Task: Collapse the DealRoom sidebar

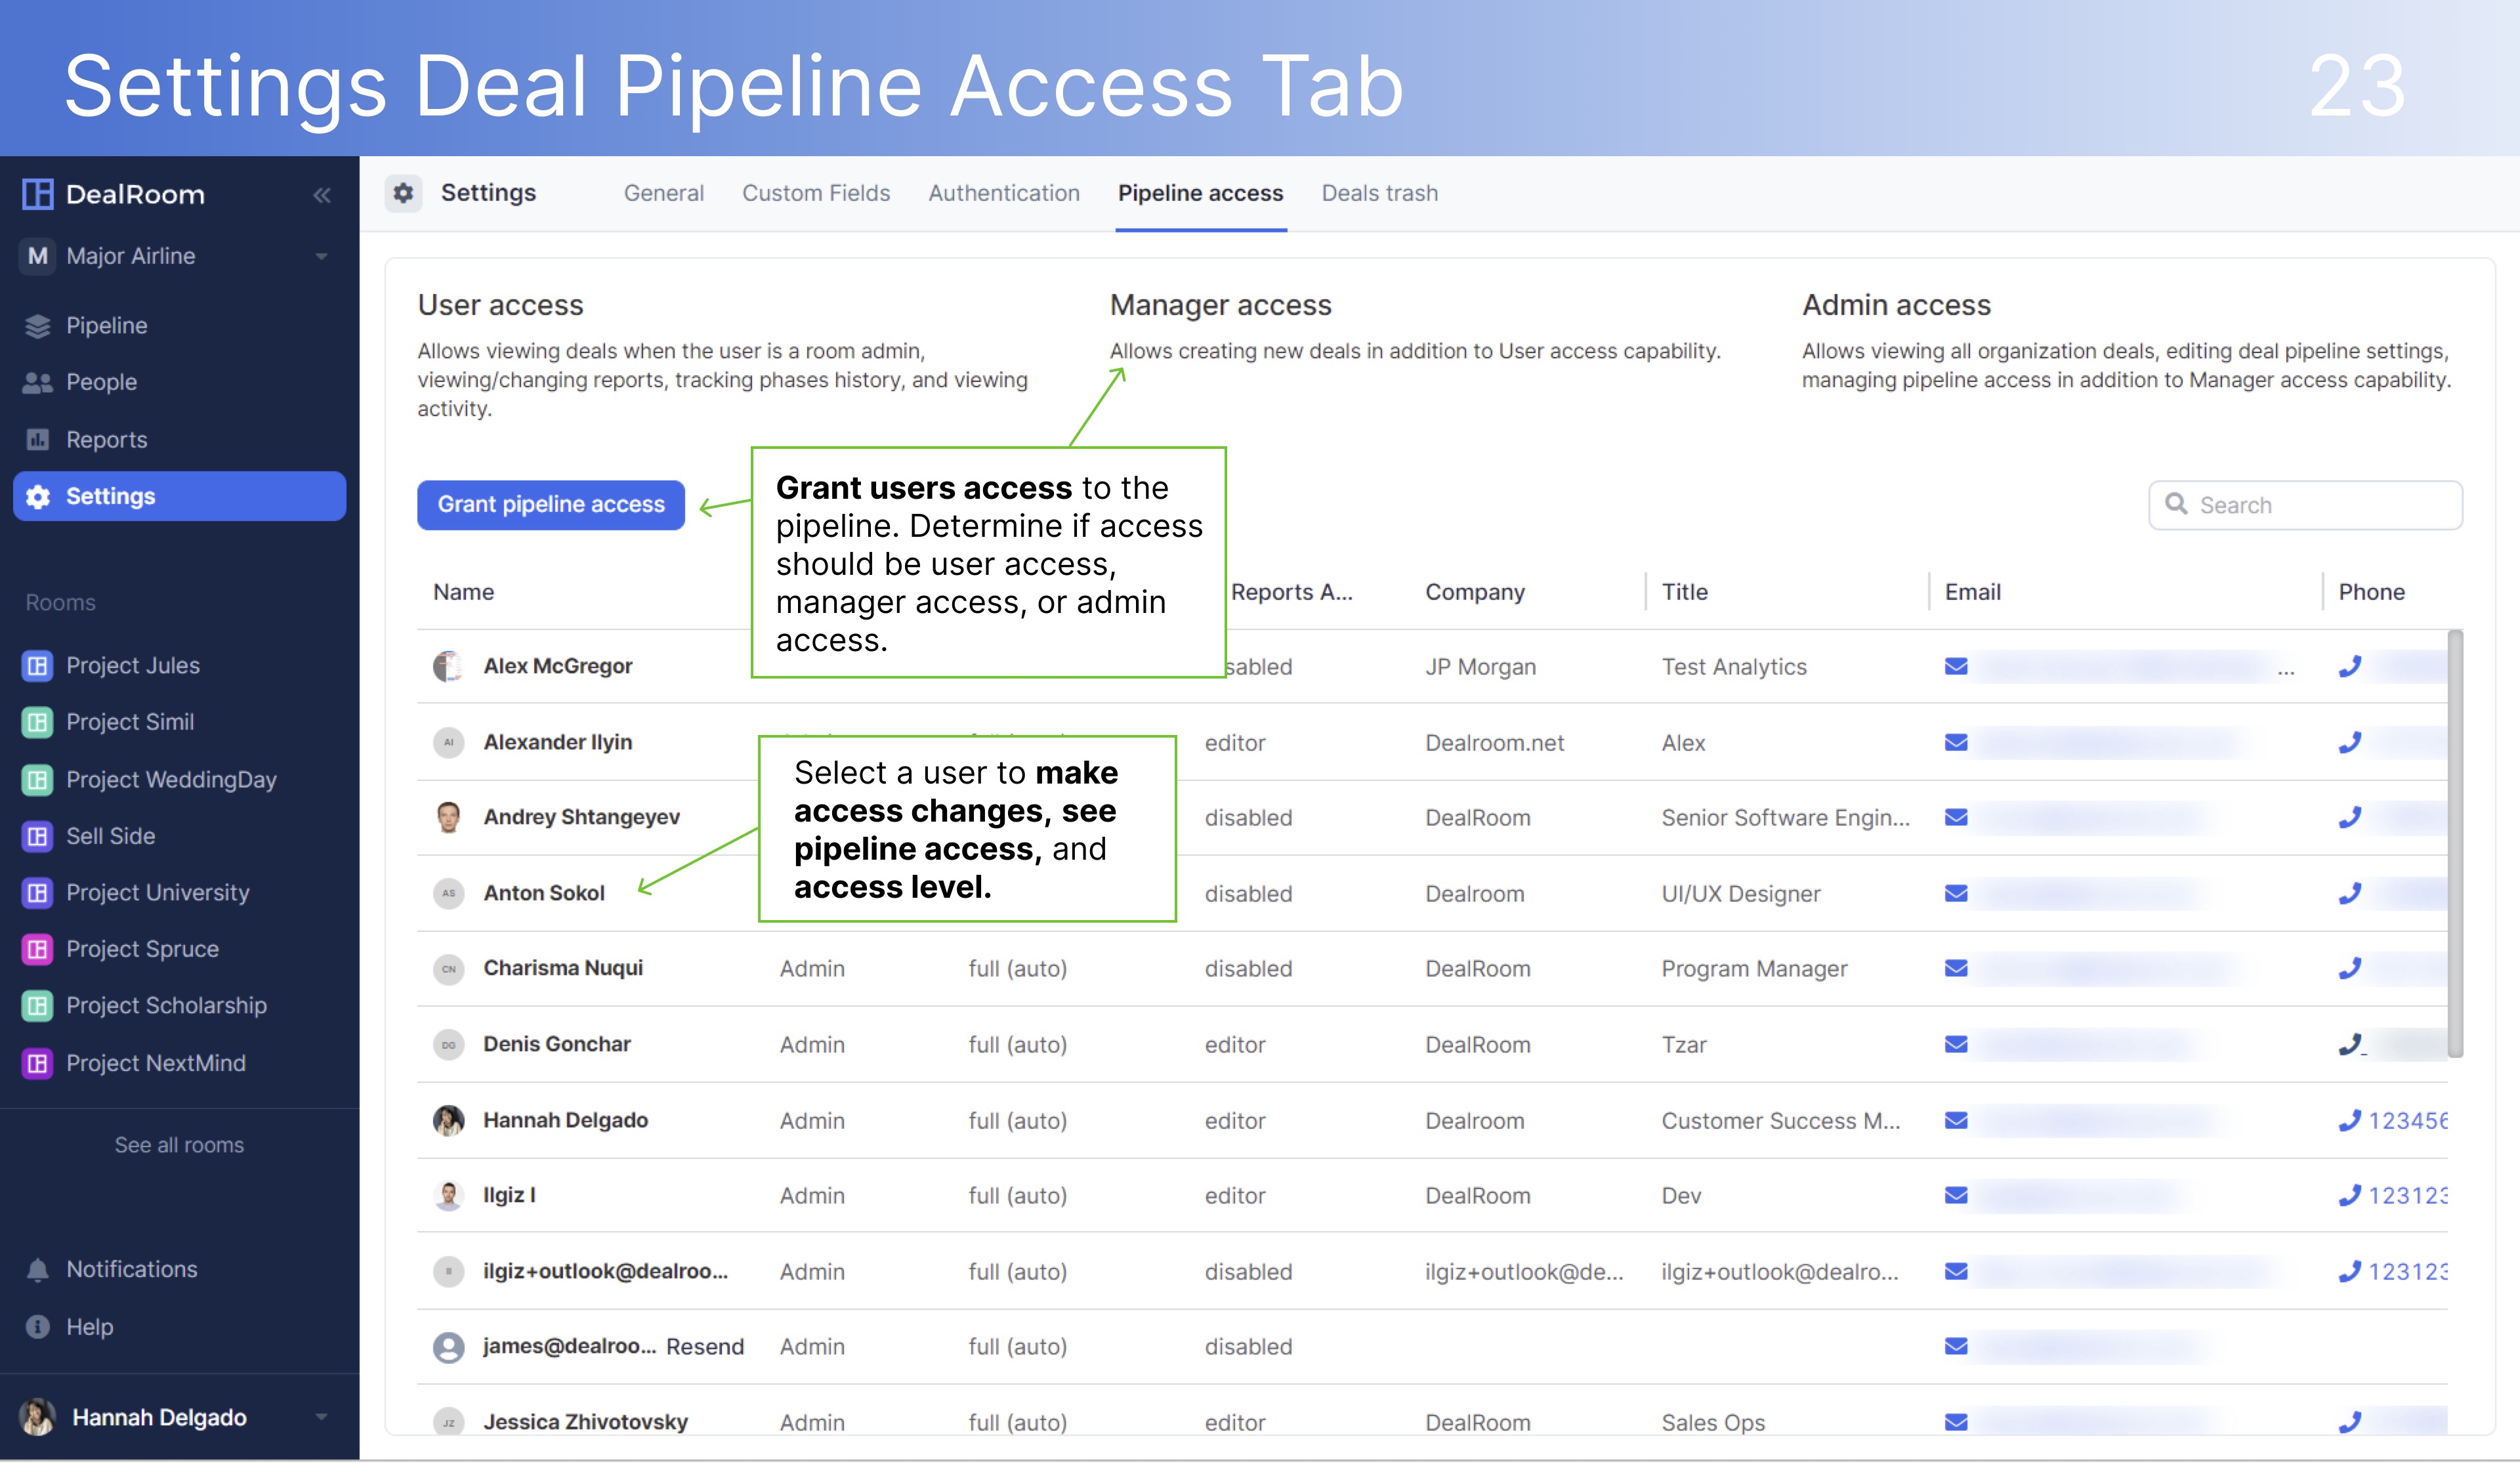Action: pos(322,194)
